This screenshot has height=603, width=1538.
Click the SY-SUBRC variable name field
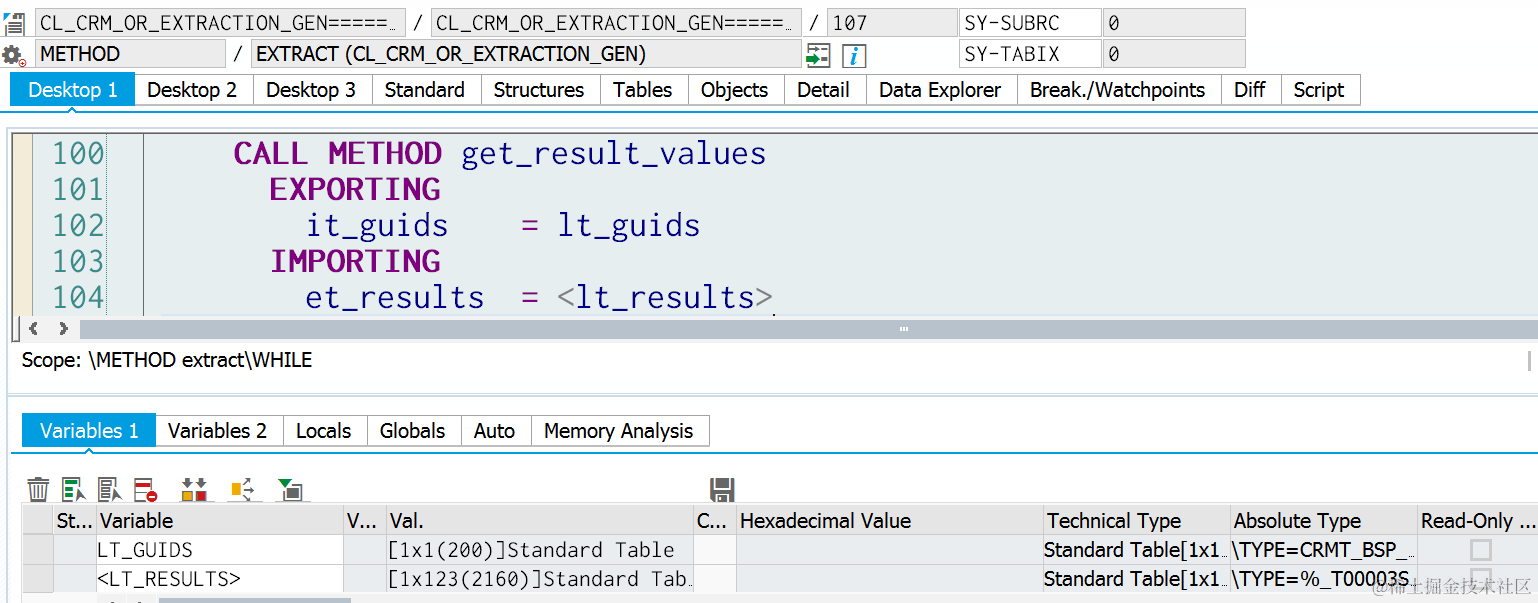pyautogui.click(x=1030, y=23)
